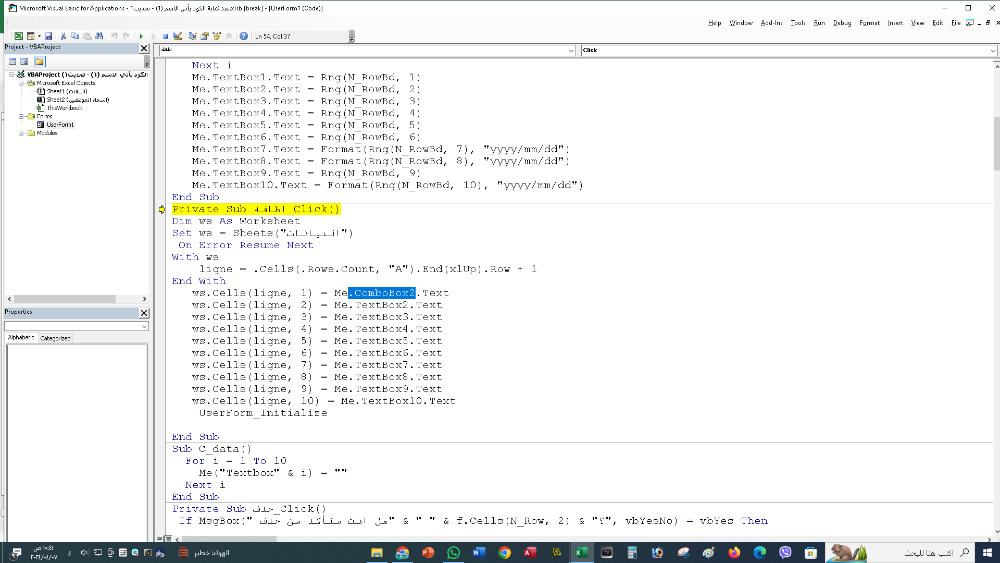The image size is (1000, 563).
Task: Click the Break pause icon
Action: pos(153,36)
